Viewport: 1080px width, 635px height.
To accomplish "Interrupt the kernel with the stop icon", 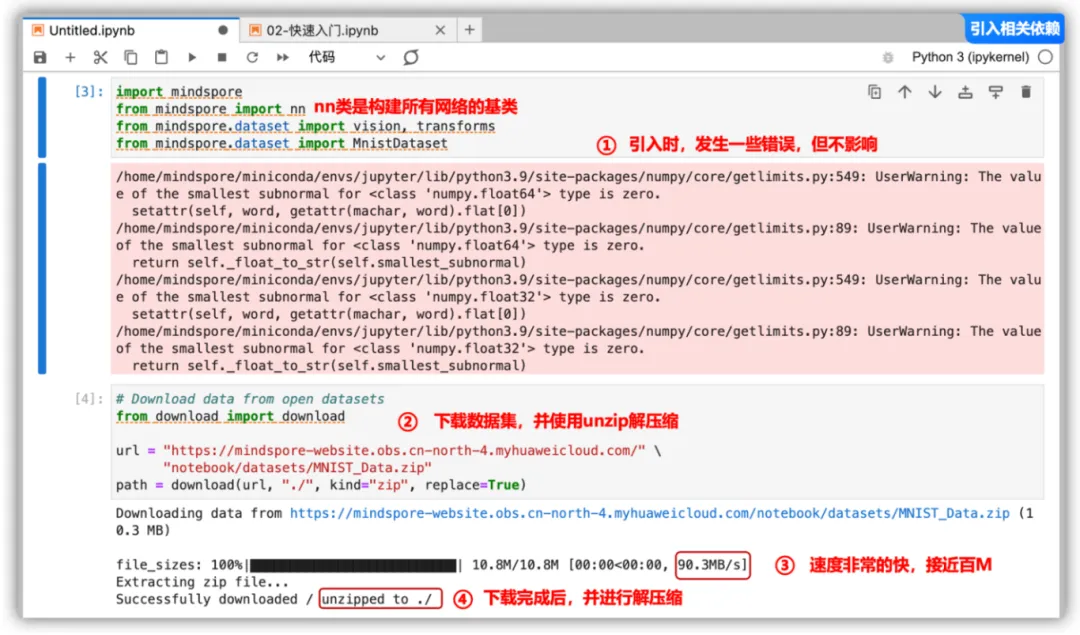I will click(x=222, y=57).
